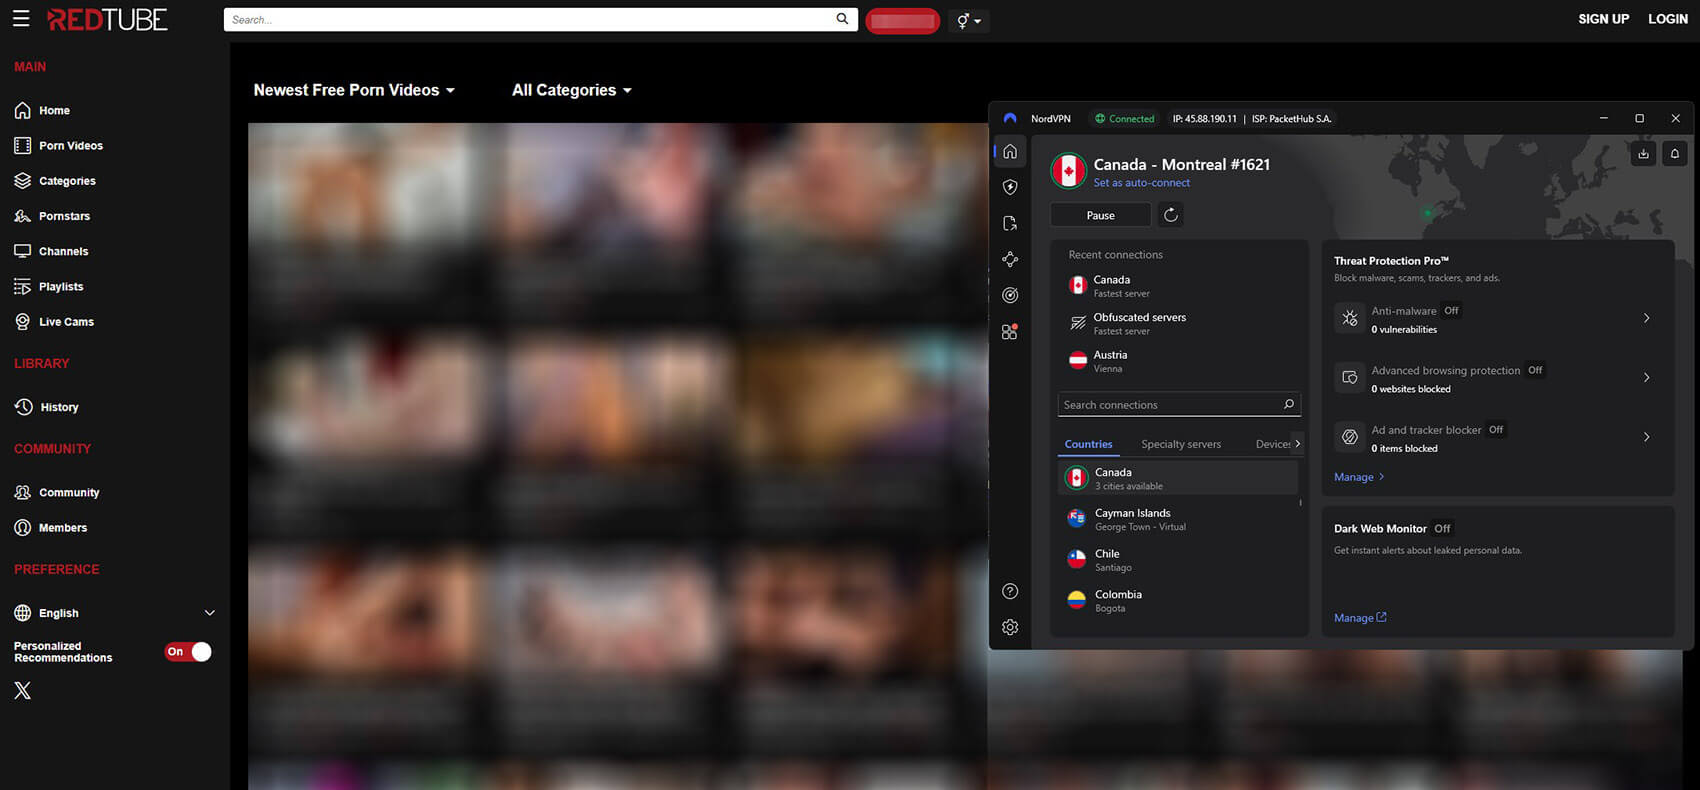Toggle Personalized Recommendations switch
The image size is (1700, 790).
pyautogui.click(x=188, y=652)
